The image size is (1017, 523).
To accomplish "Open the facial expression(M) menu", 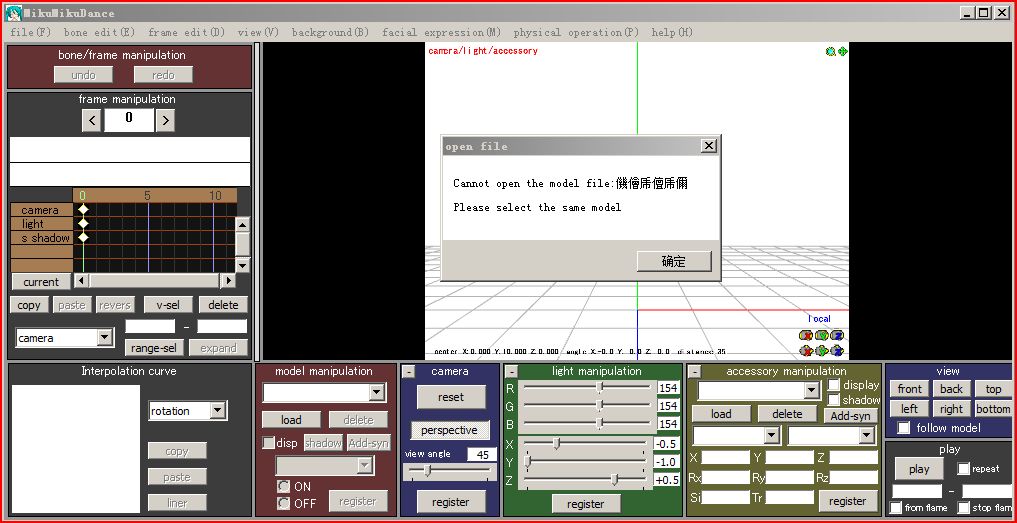I will (x=441, y=32).
